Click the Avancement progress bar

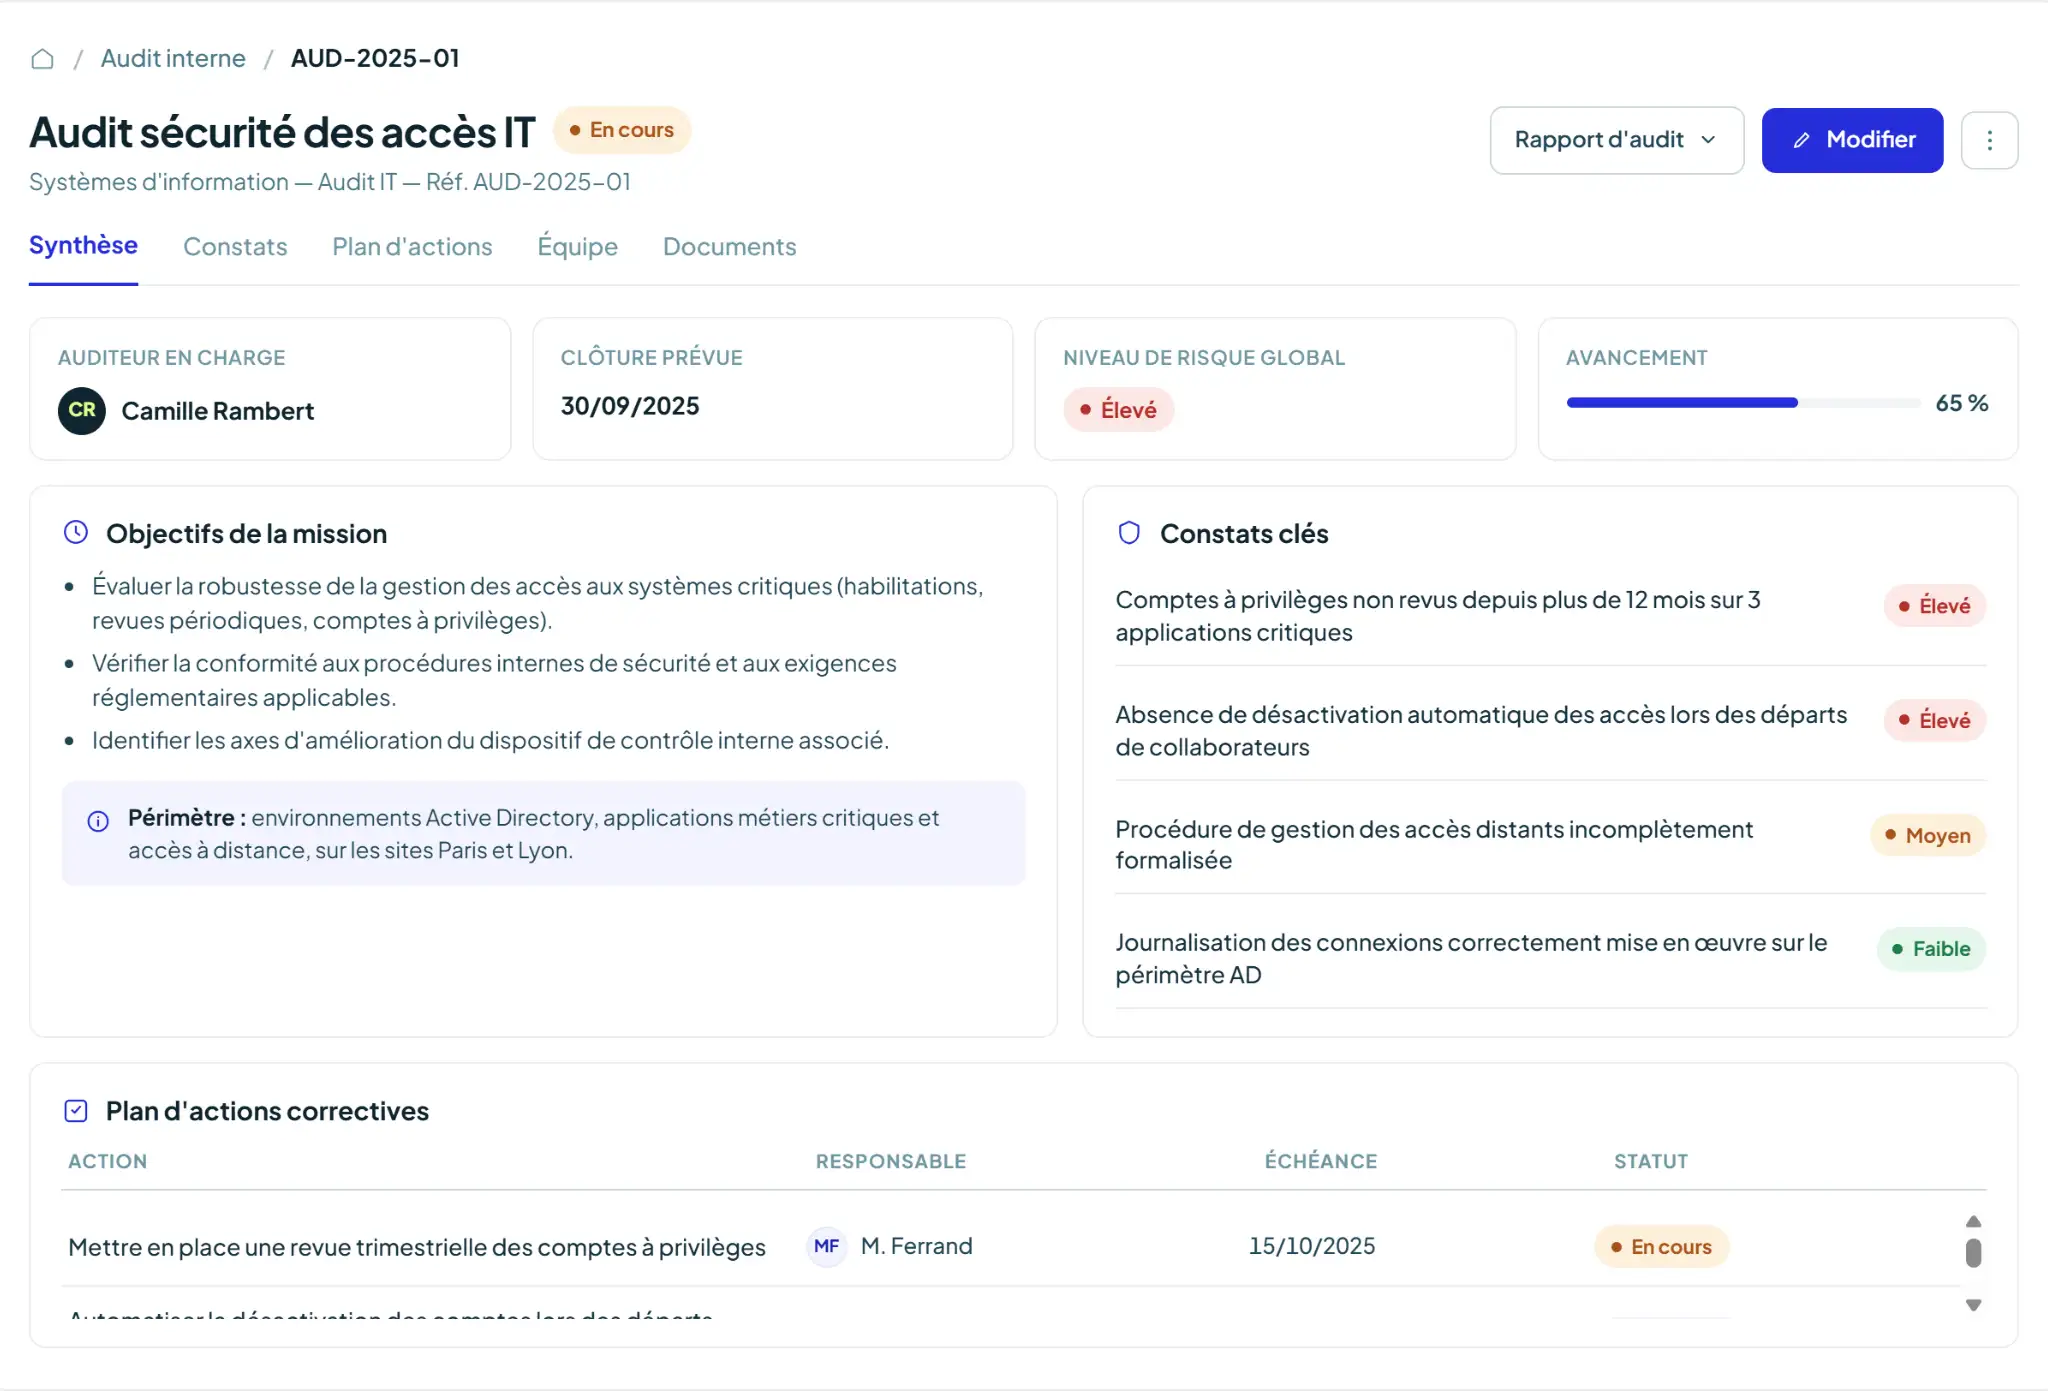[x=1743, y=403]
